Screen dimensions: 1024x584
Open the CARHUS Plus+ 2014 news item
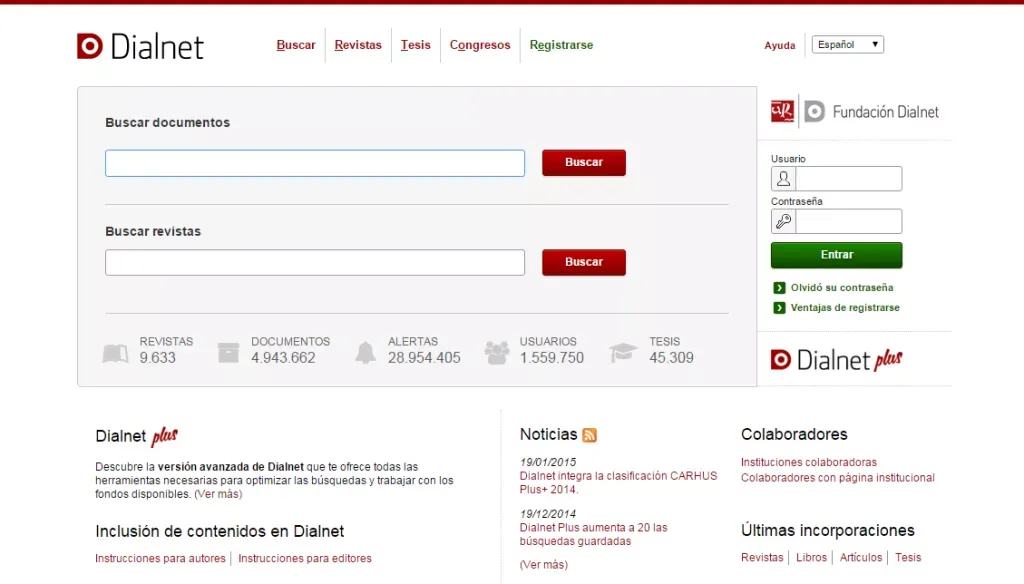[618, 483]
